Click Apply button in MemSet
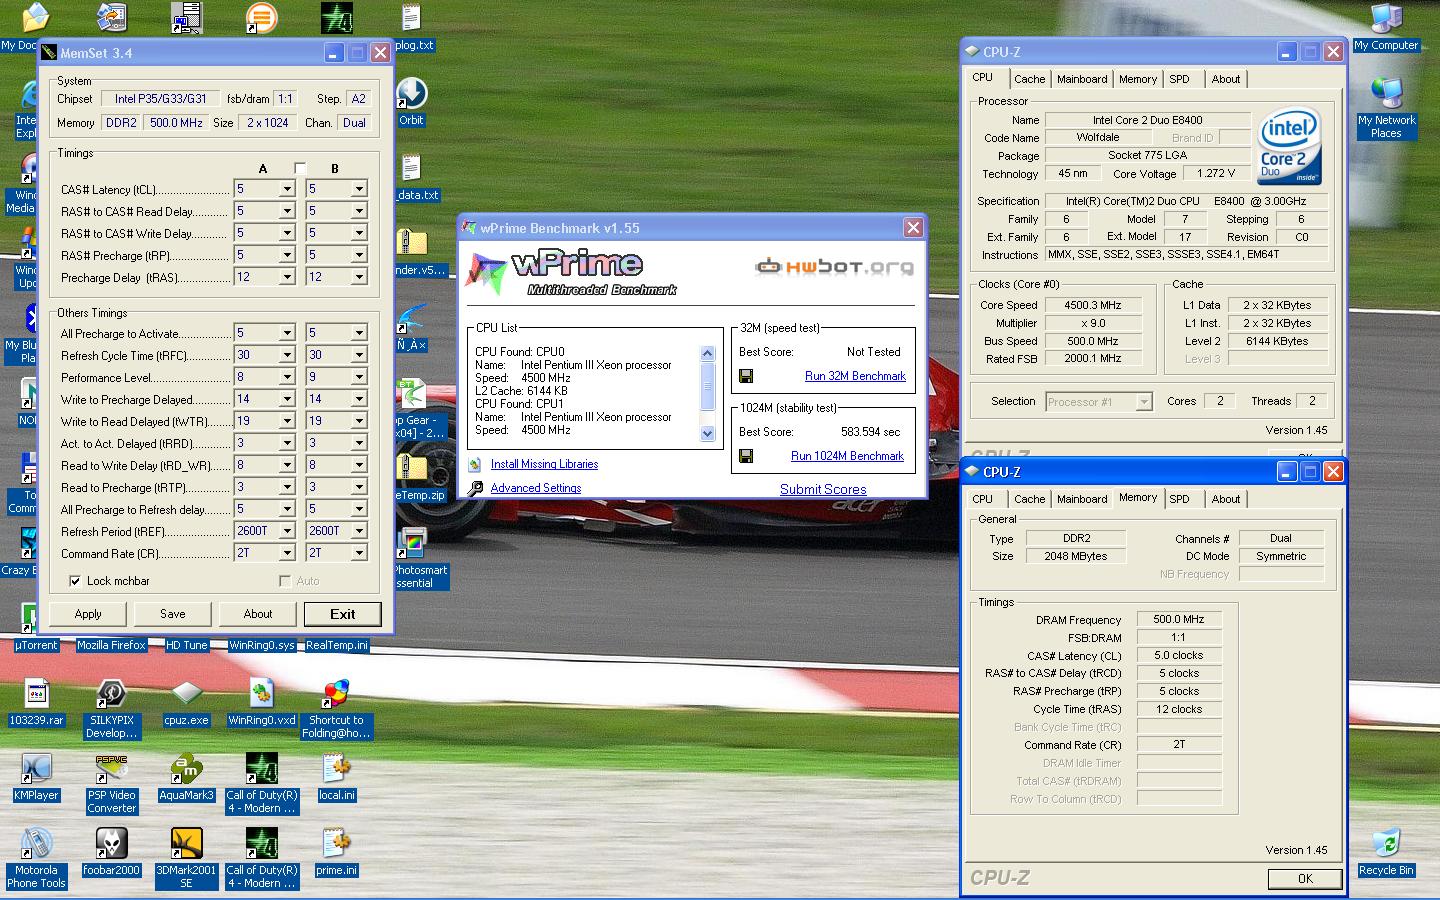 coord(88,614)
